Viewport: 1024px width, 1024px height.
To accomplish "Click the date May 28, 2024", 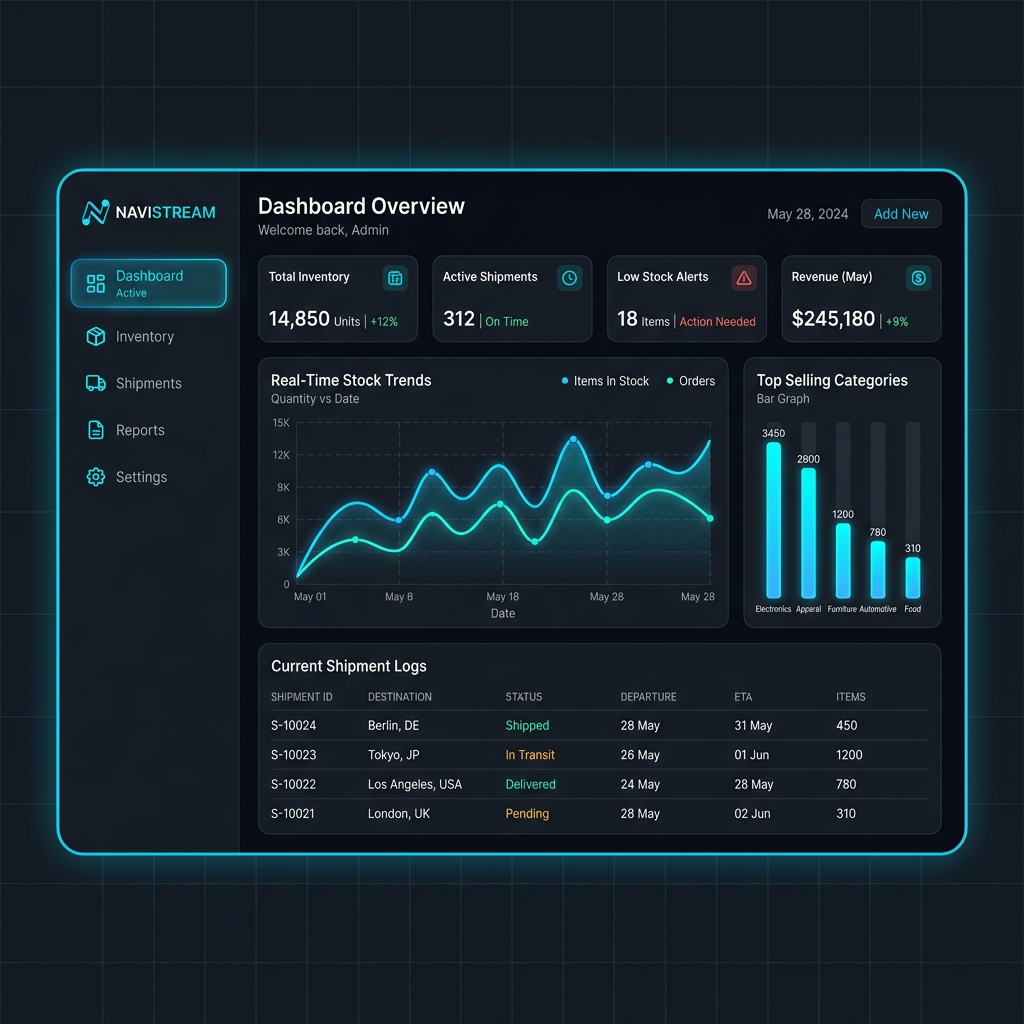I will click(807, 214).
